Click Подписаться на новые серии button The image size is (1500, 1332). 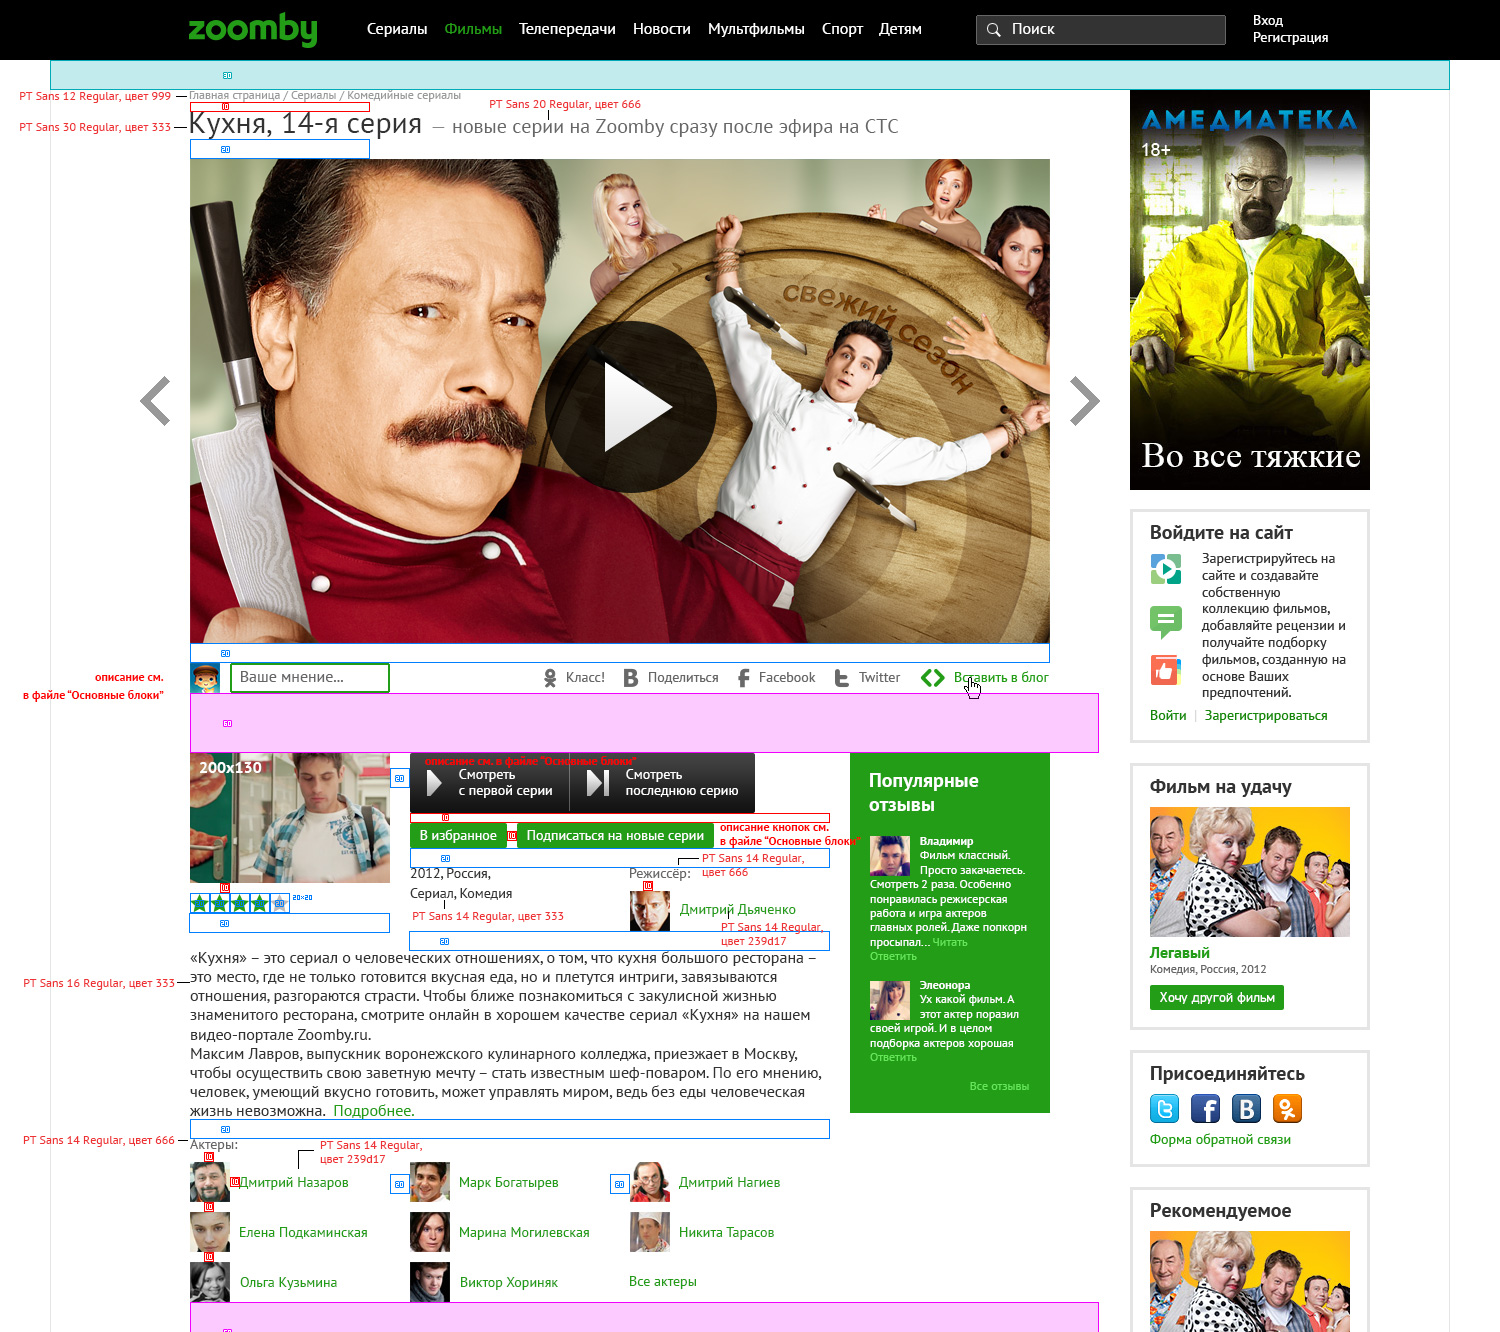tap(615, 836)
